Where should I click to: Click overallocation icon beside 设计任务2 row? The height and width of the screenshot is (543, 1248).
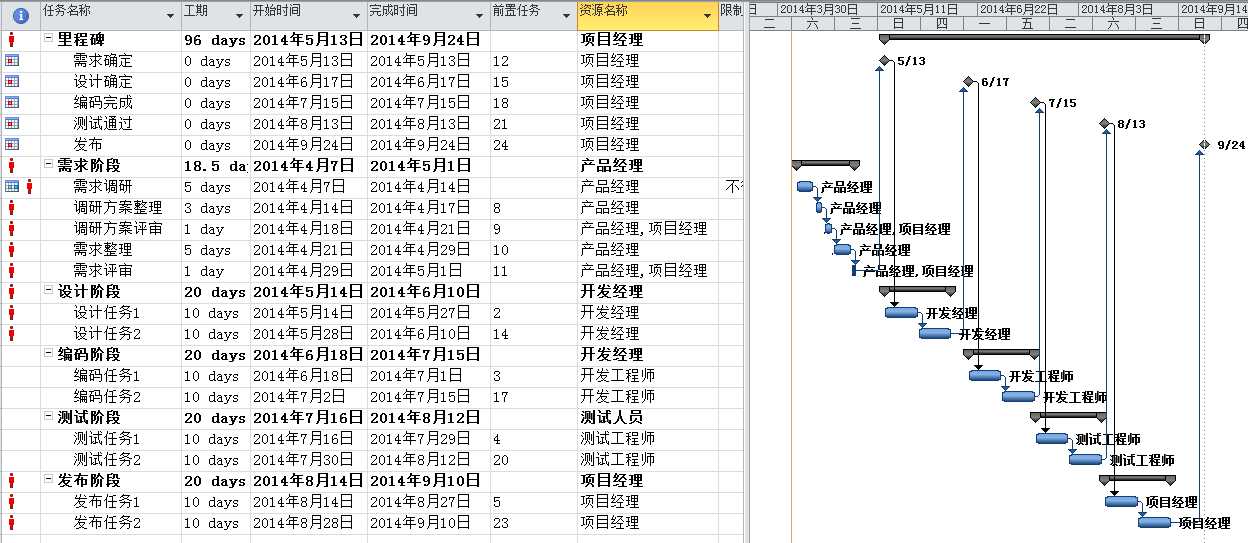pyautogui.click(x=12, y=334)
